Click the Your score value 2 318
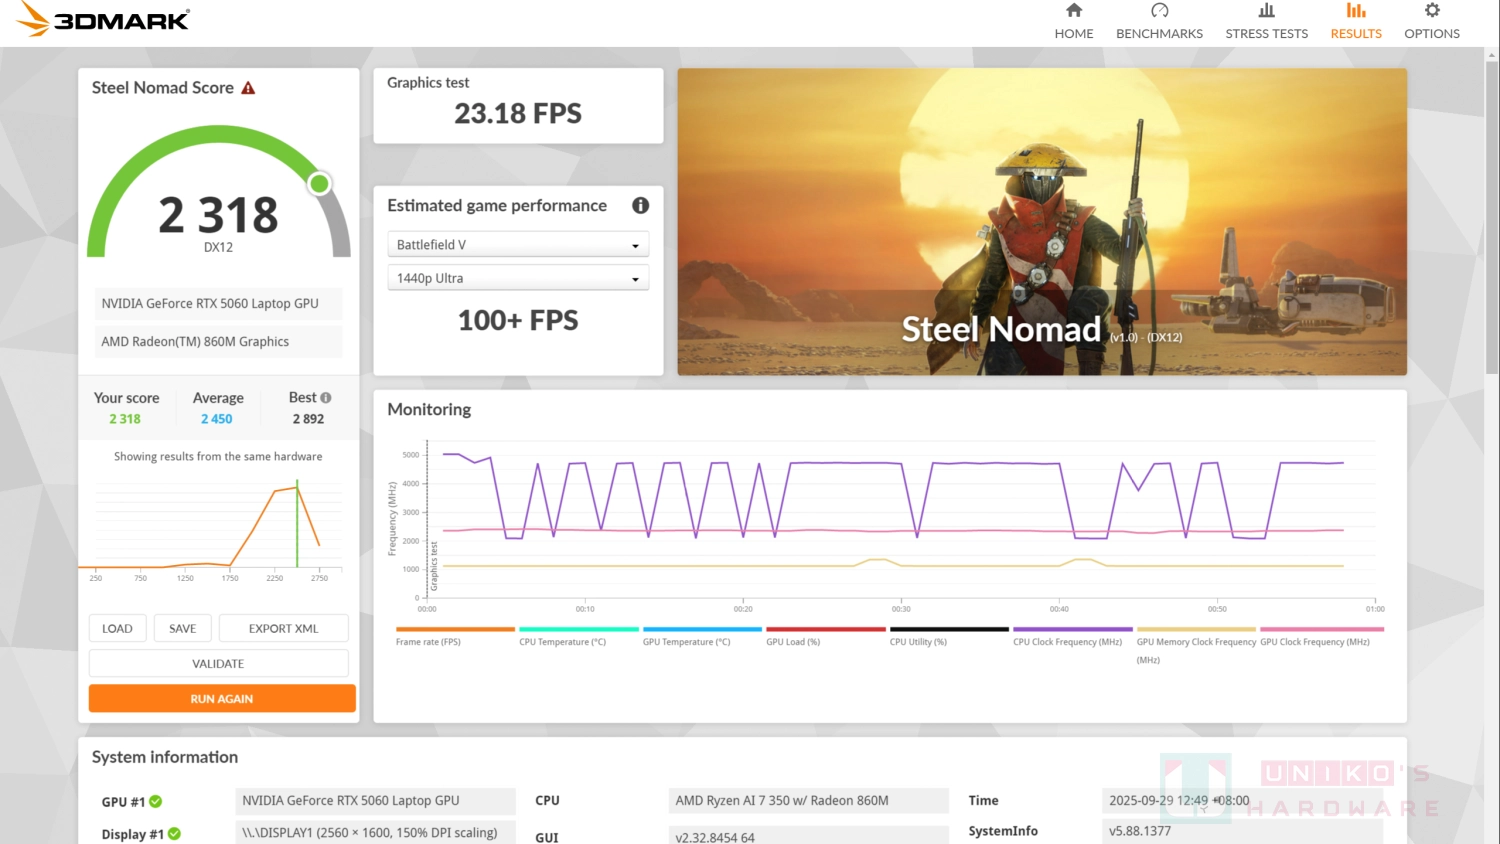The height and width of the screenshot is (844, 1500). point(125,419)
